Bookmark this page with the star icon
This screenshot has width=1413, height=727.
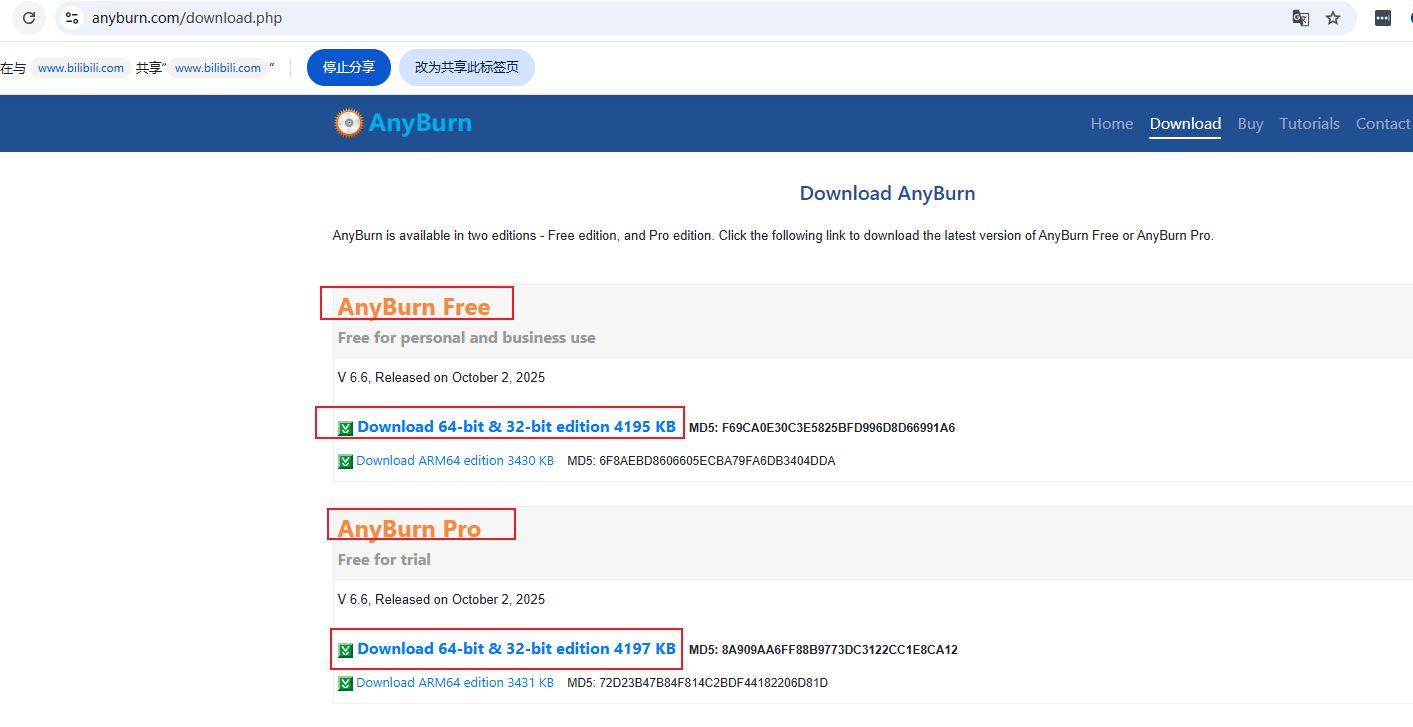coord(1333,18)
